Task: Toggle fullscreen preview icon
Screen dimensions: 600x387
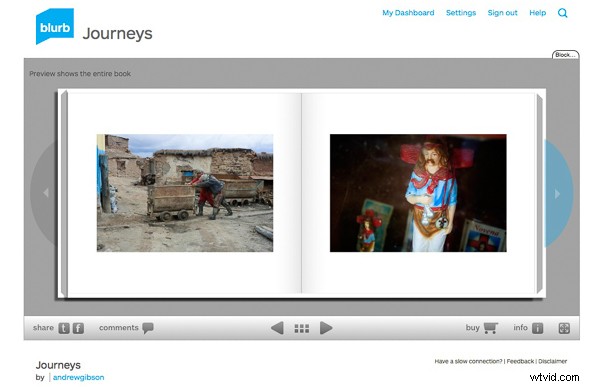Action: (x=564, y=328)
